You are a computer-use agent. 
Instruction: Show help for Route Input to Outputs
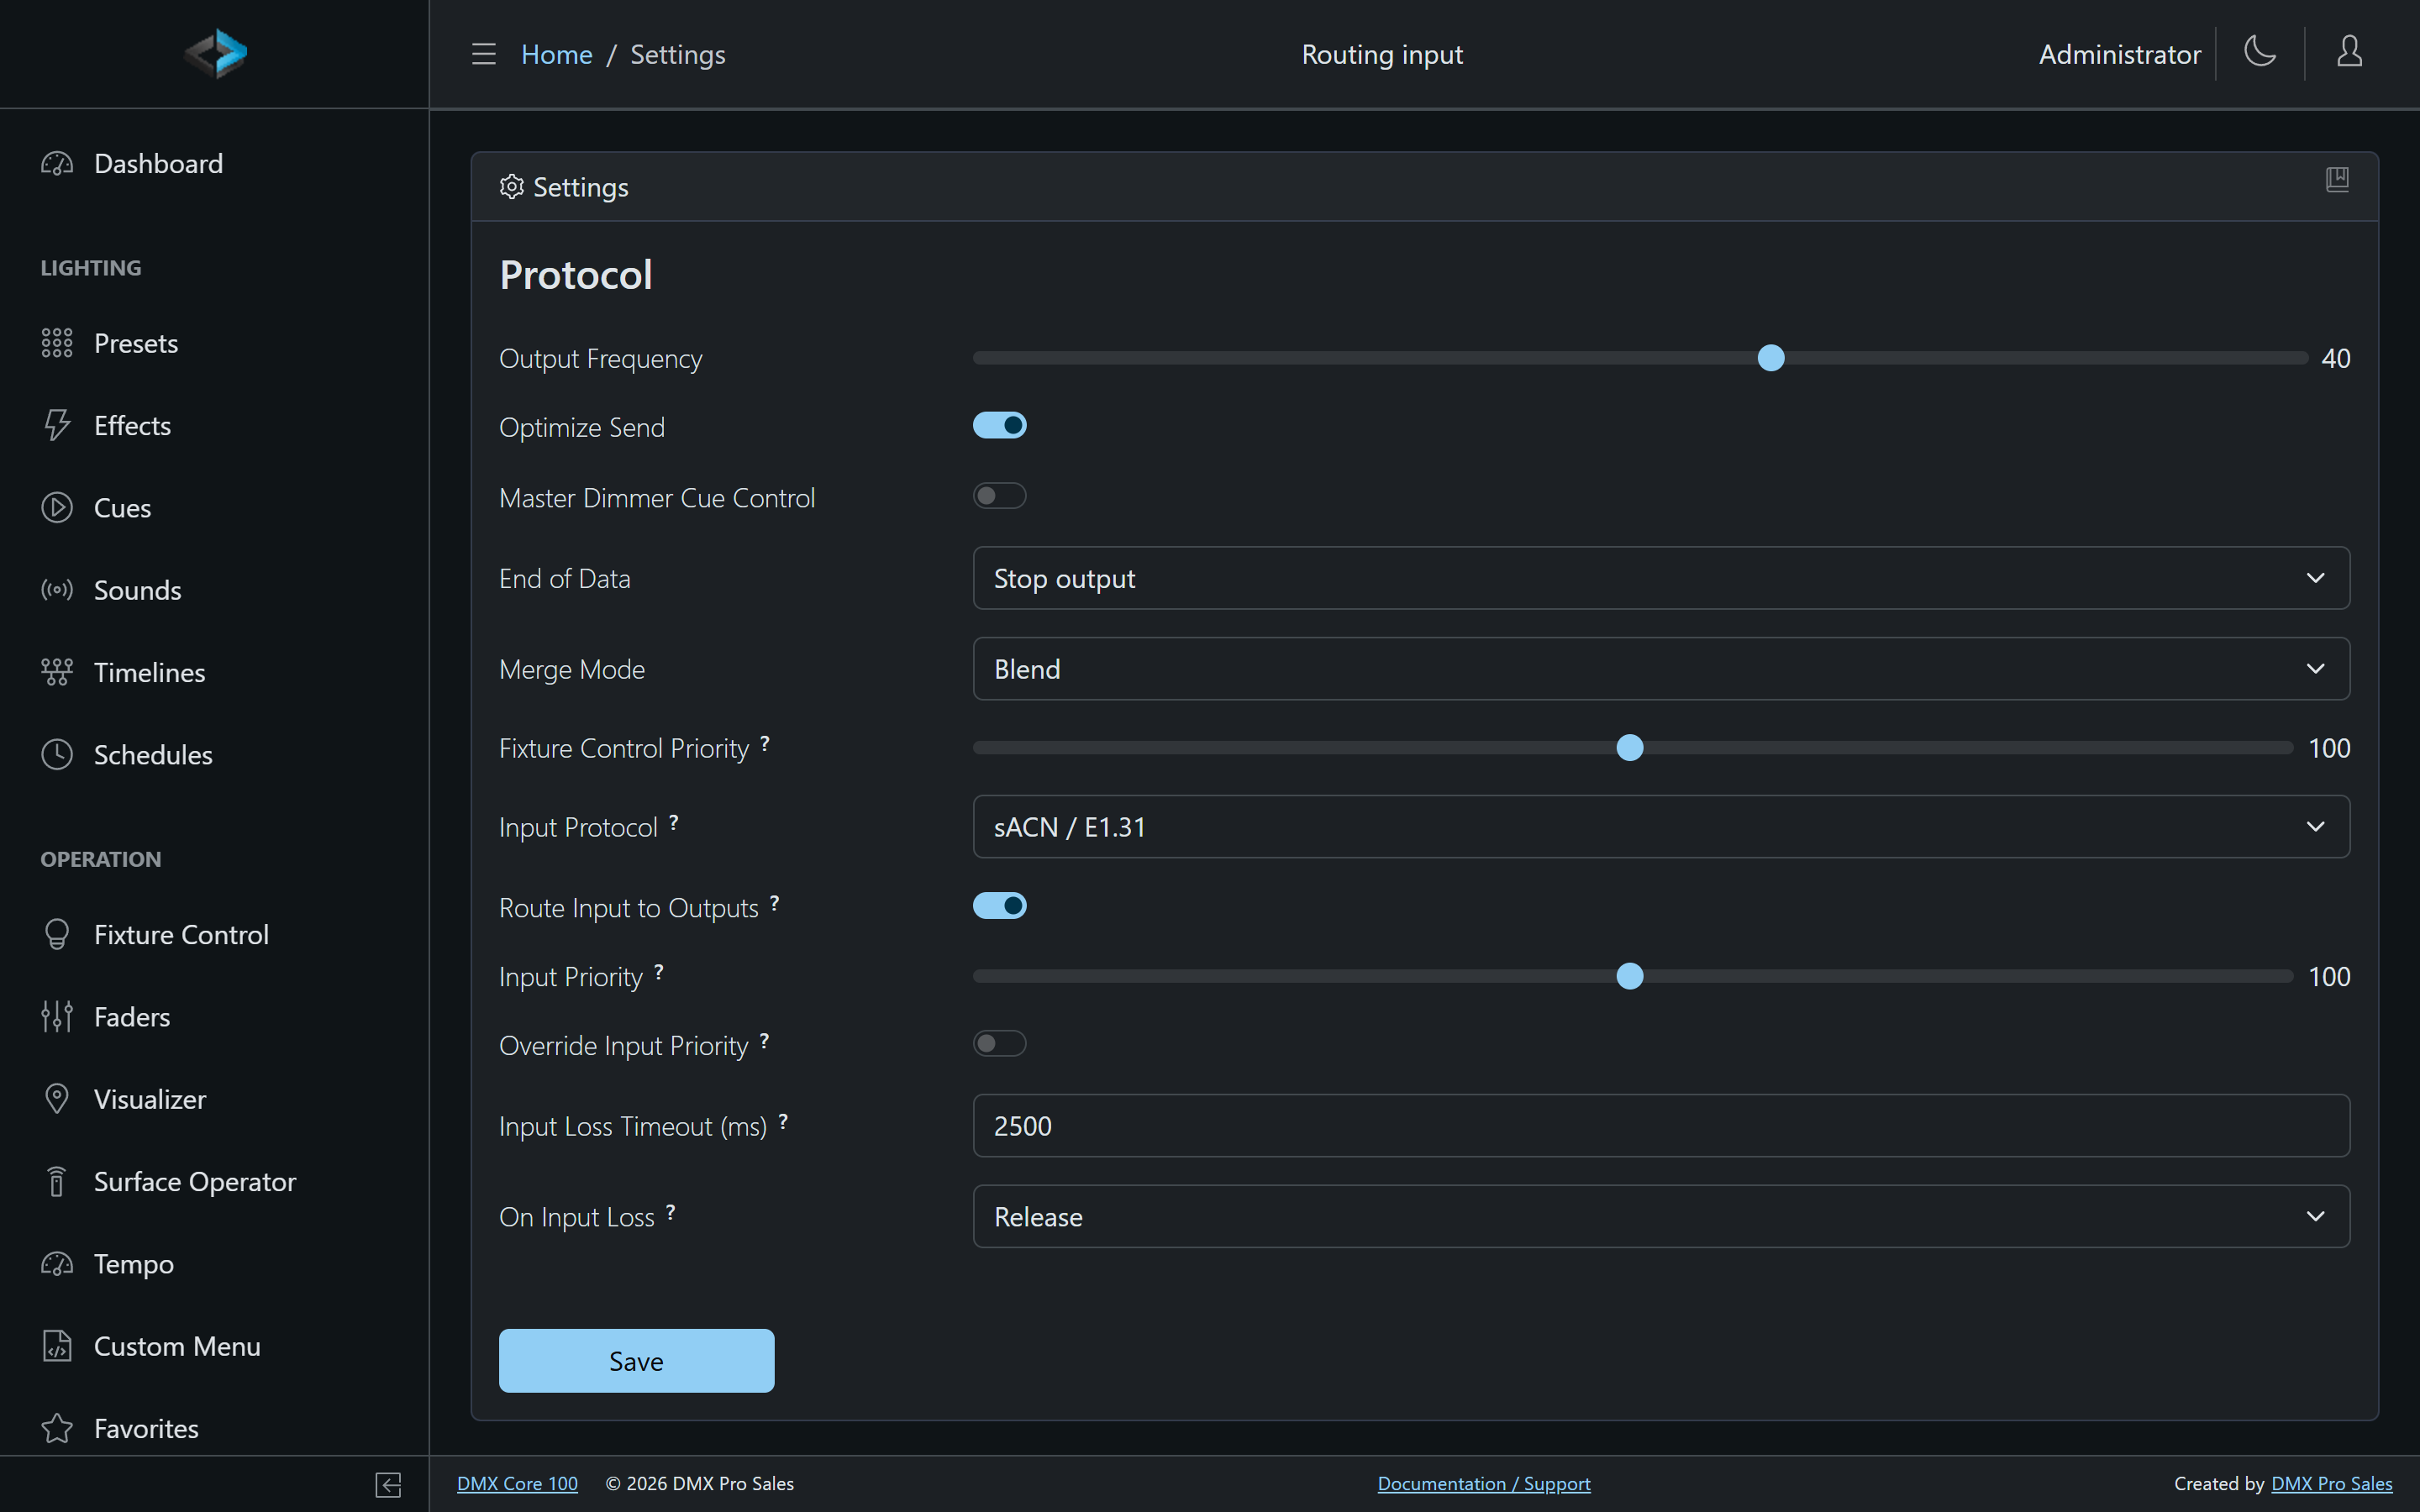pyautogui.click(x=774, y=903)
